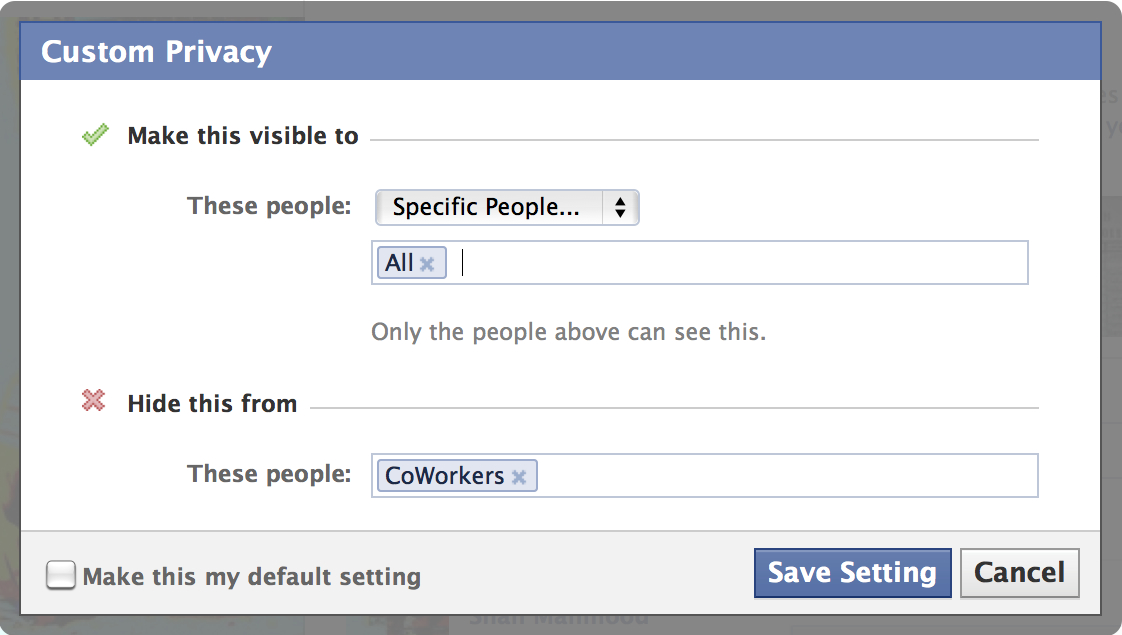Tick the default setting checkbox
1122x635 pixels.
click(61, 575)
